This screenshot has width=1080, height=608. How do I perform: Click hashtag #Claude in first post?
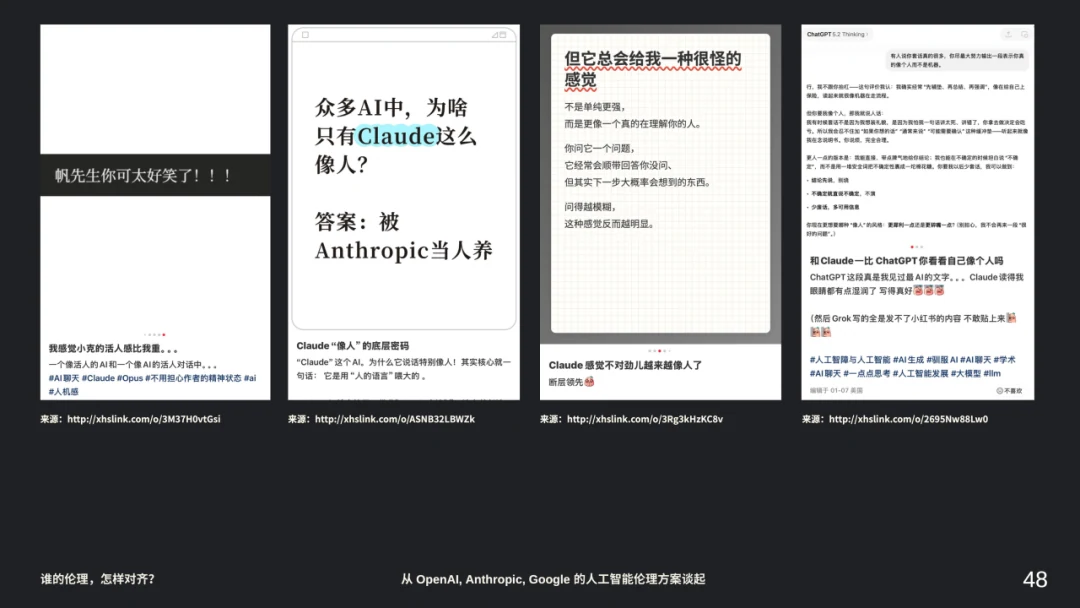[x=98, y=378]
